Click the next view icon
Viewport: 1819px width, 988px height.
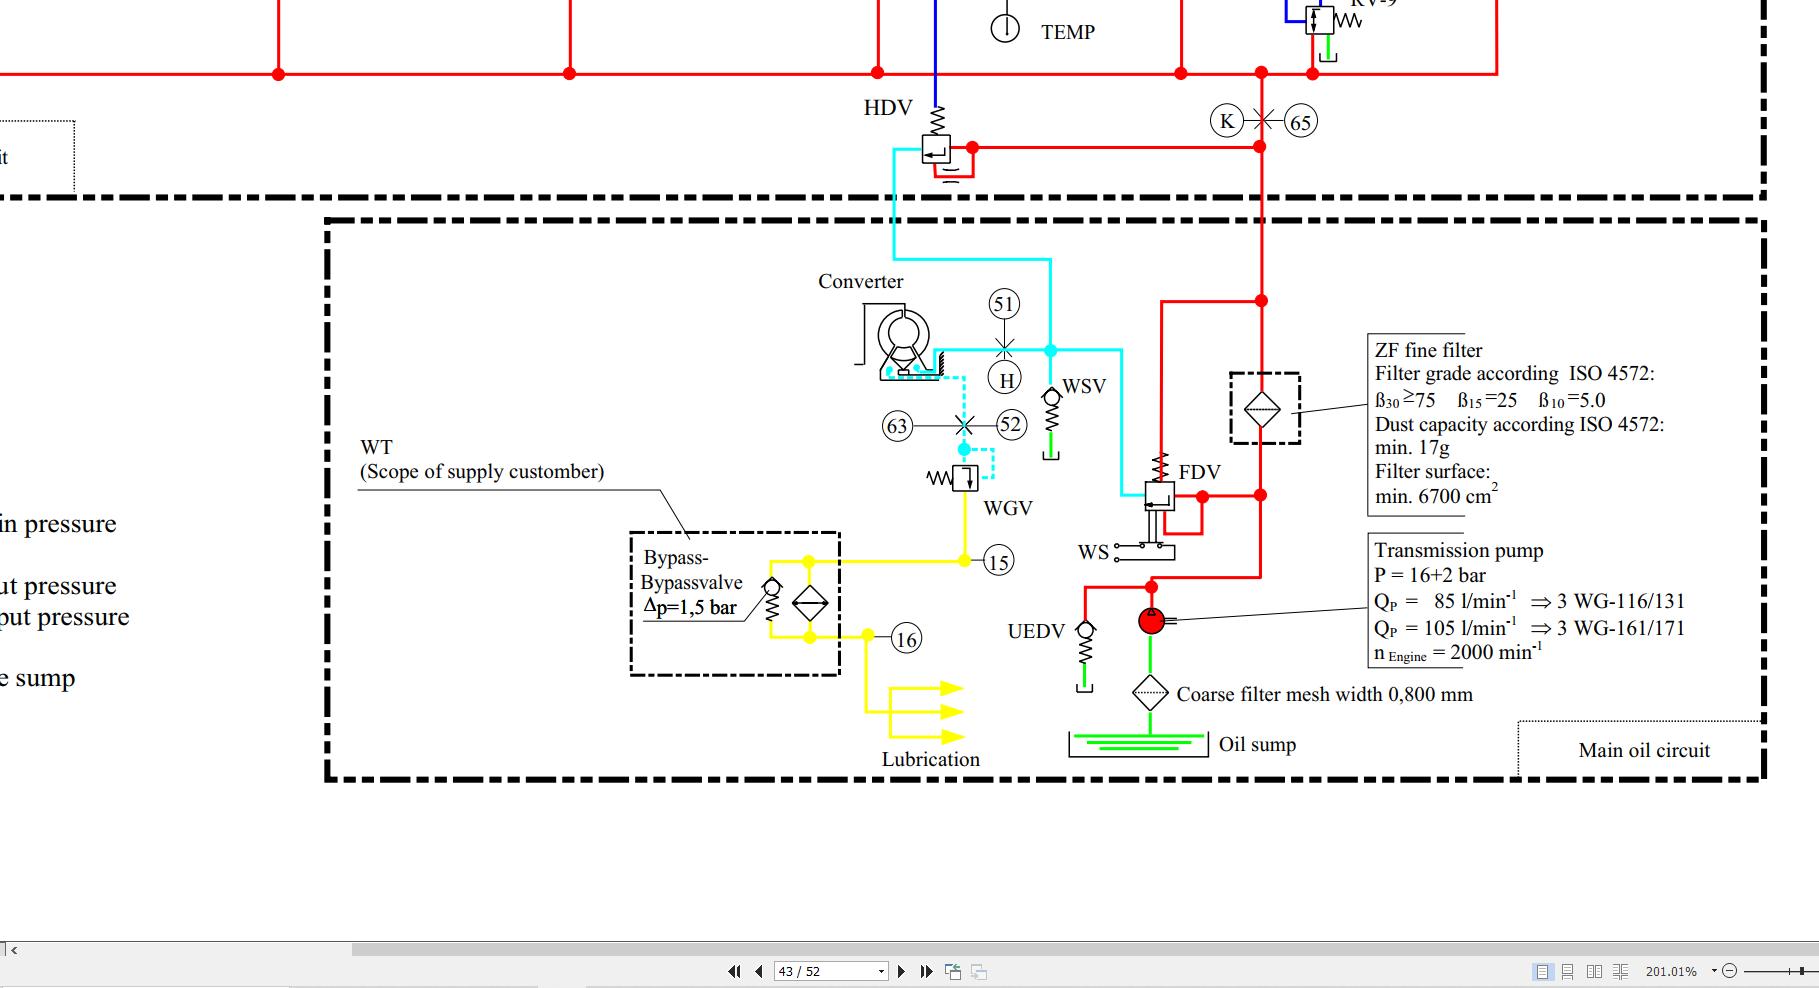[979, 971]
